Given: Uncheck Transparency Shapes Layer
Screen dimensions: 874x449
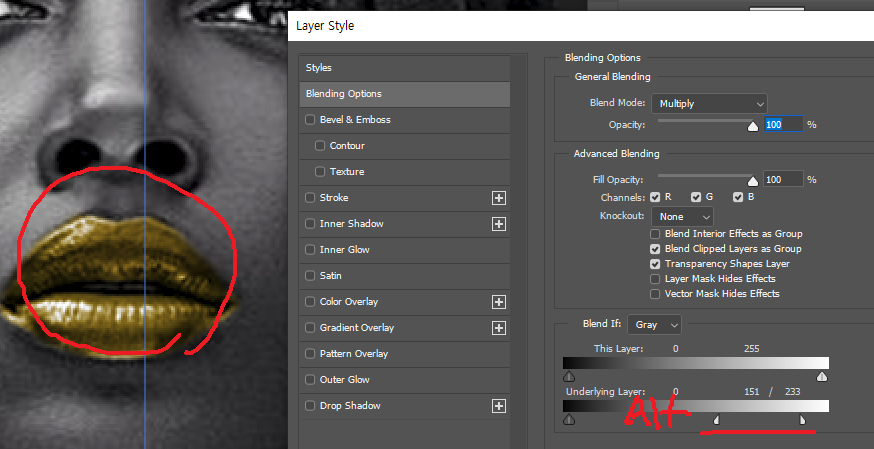Looking at the screenshot, I should pos(655,264).
